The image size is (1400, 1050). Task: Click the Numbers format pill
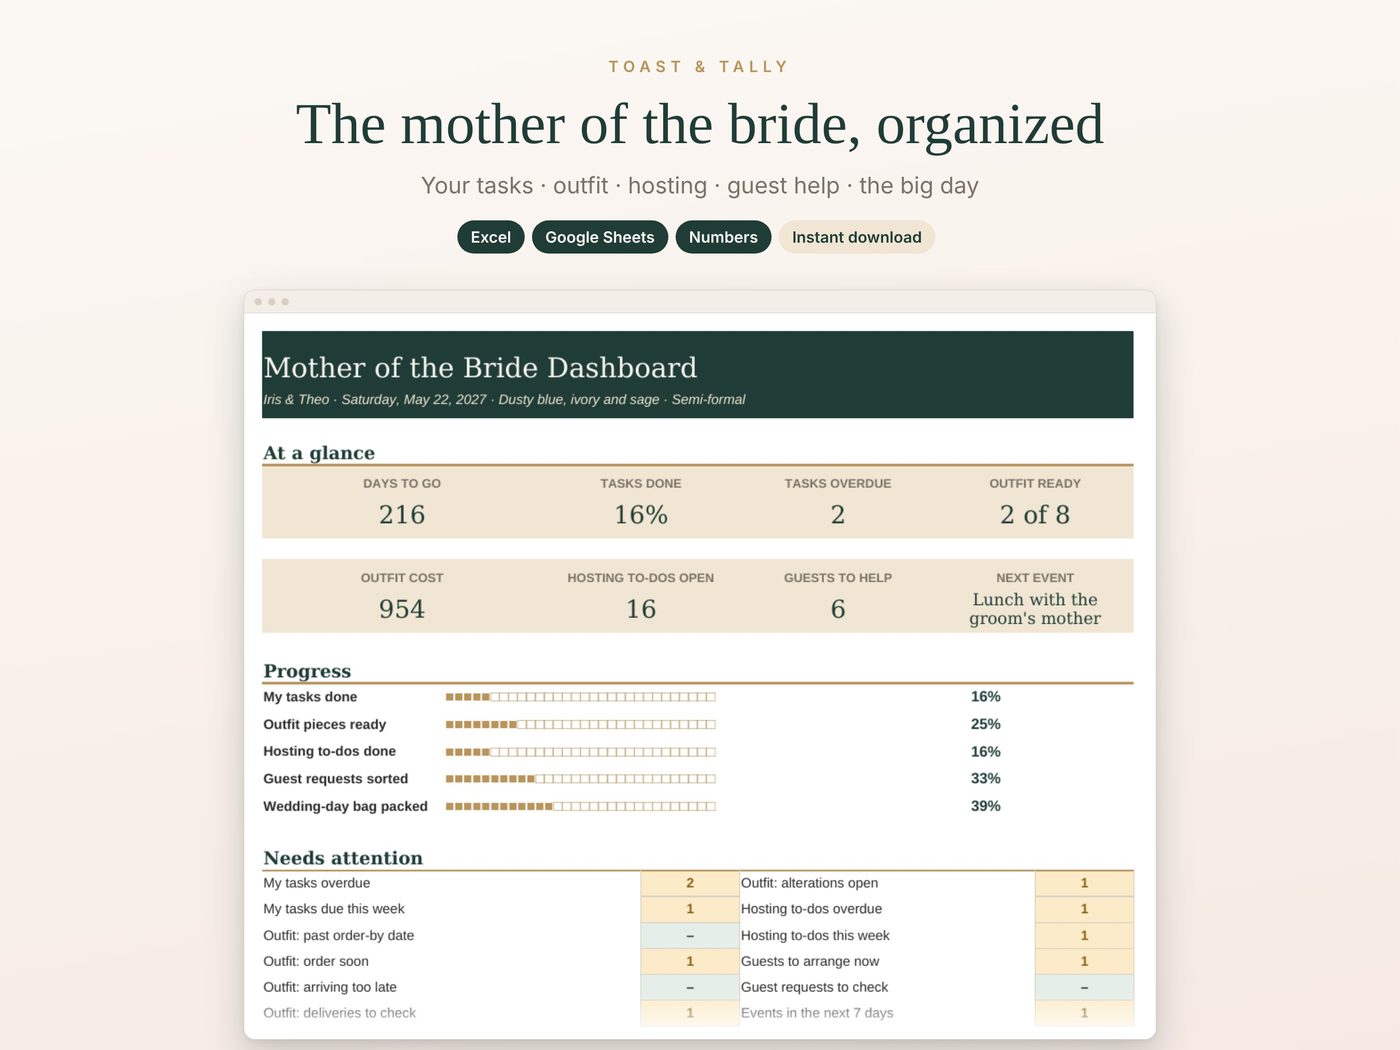point(723,237)
